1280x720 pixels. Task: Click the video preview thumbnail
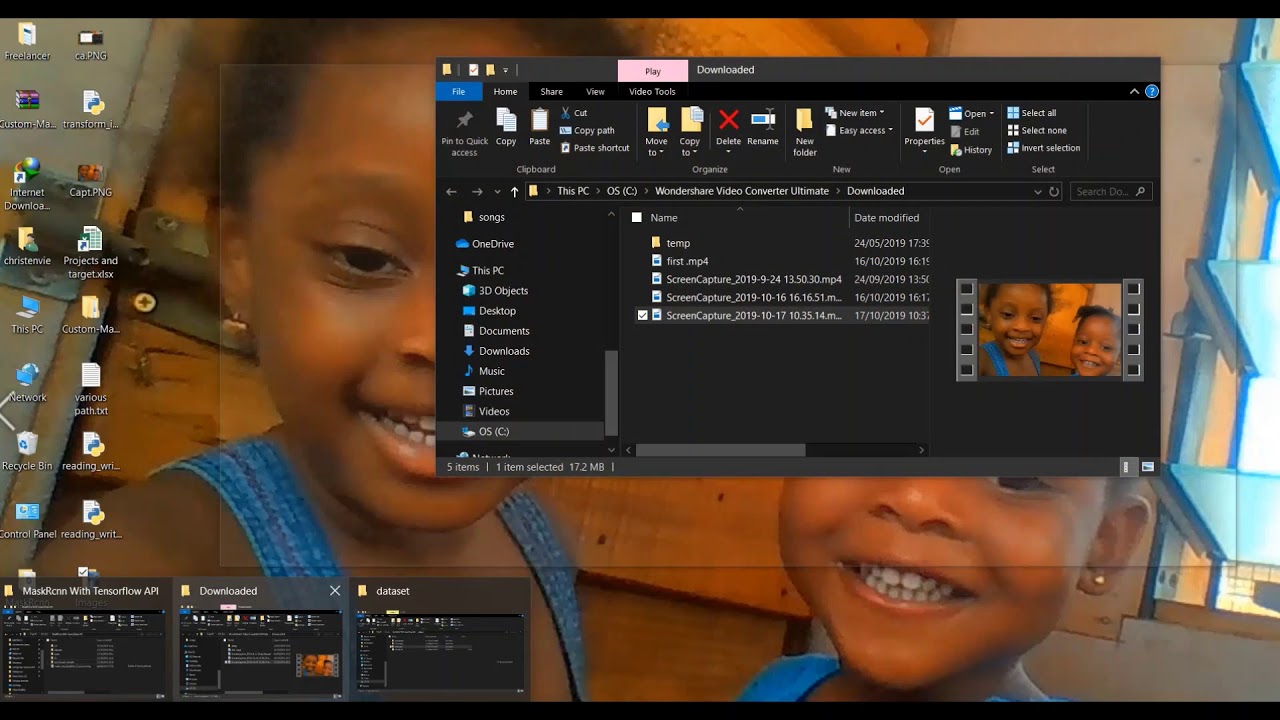click(x=1049, y=330)
